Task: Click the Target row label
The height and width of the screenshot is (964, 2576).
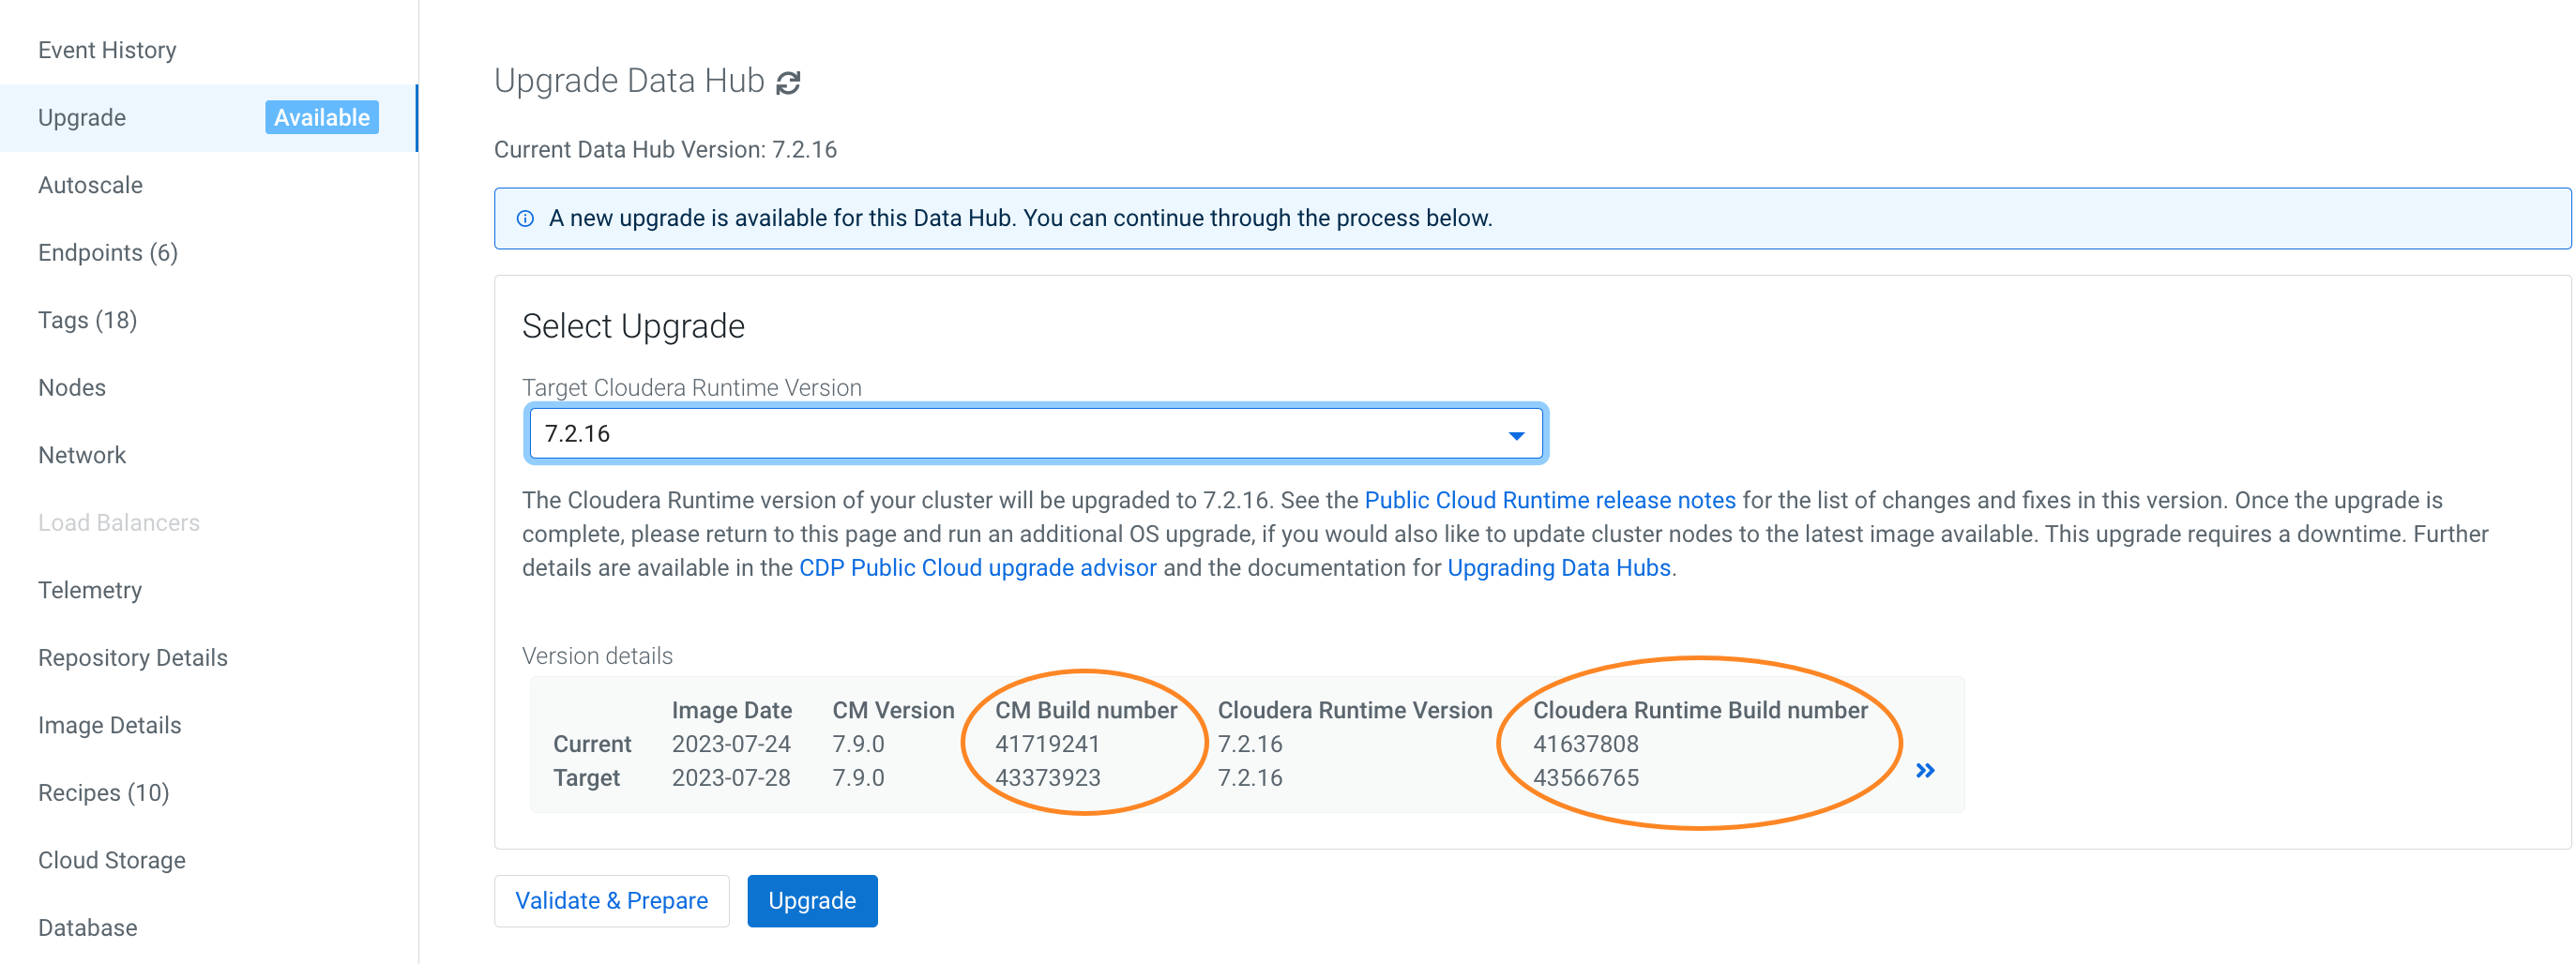Action: click(x=587, y=778)
